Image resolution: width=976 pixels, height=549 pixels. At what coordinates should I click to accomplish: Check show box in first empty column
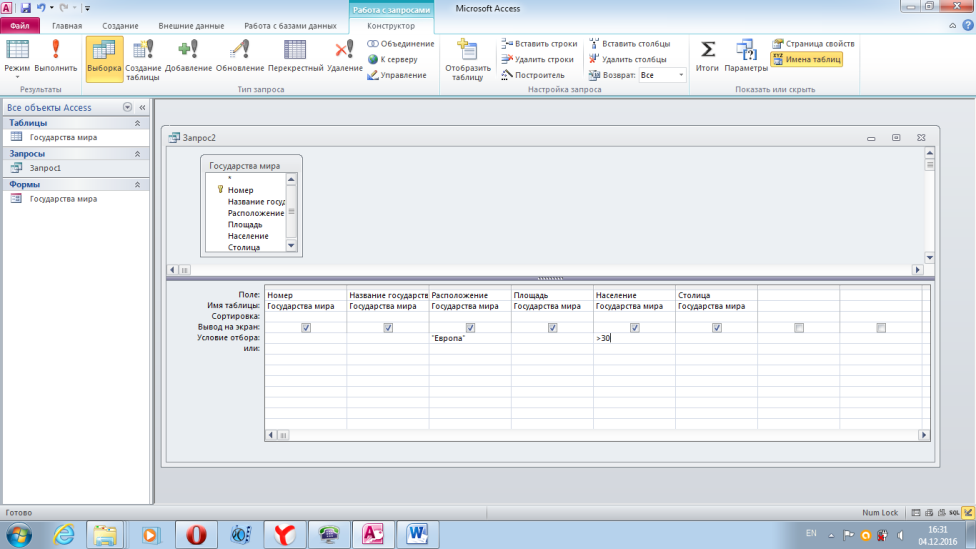[x=799, y=327]
